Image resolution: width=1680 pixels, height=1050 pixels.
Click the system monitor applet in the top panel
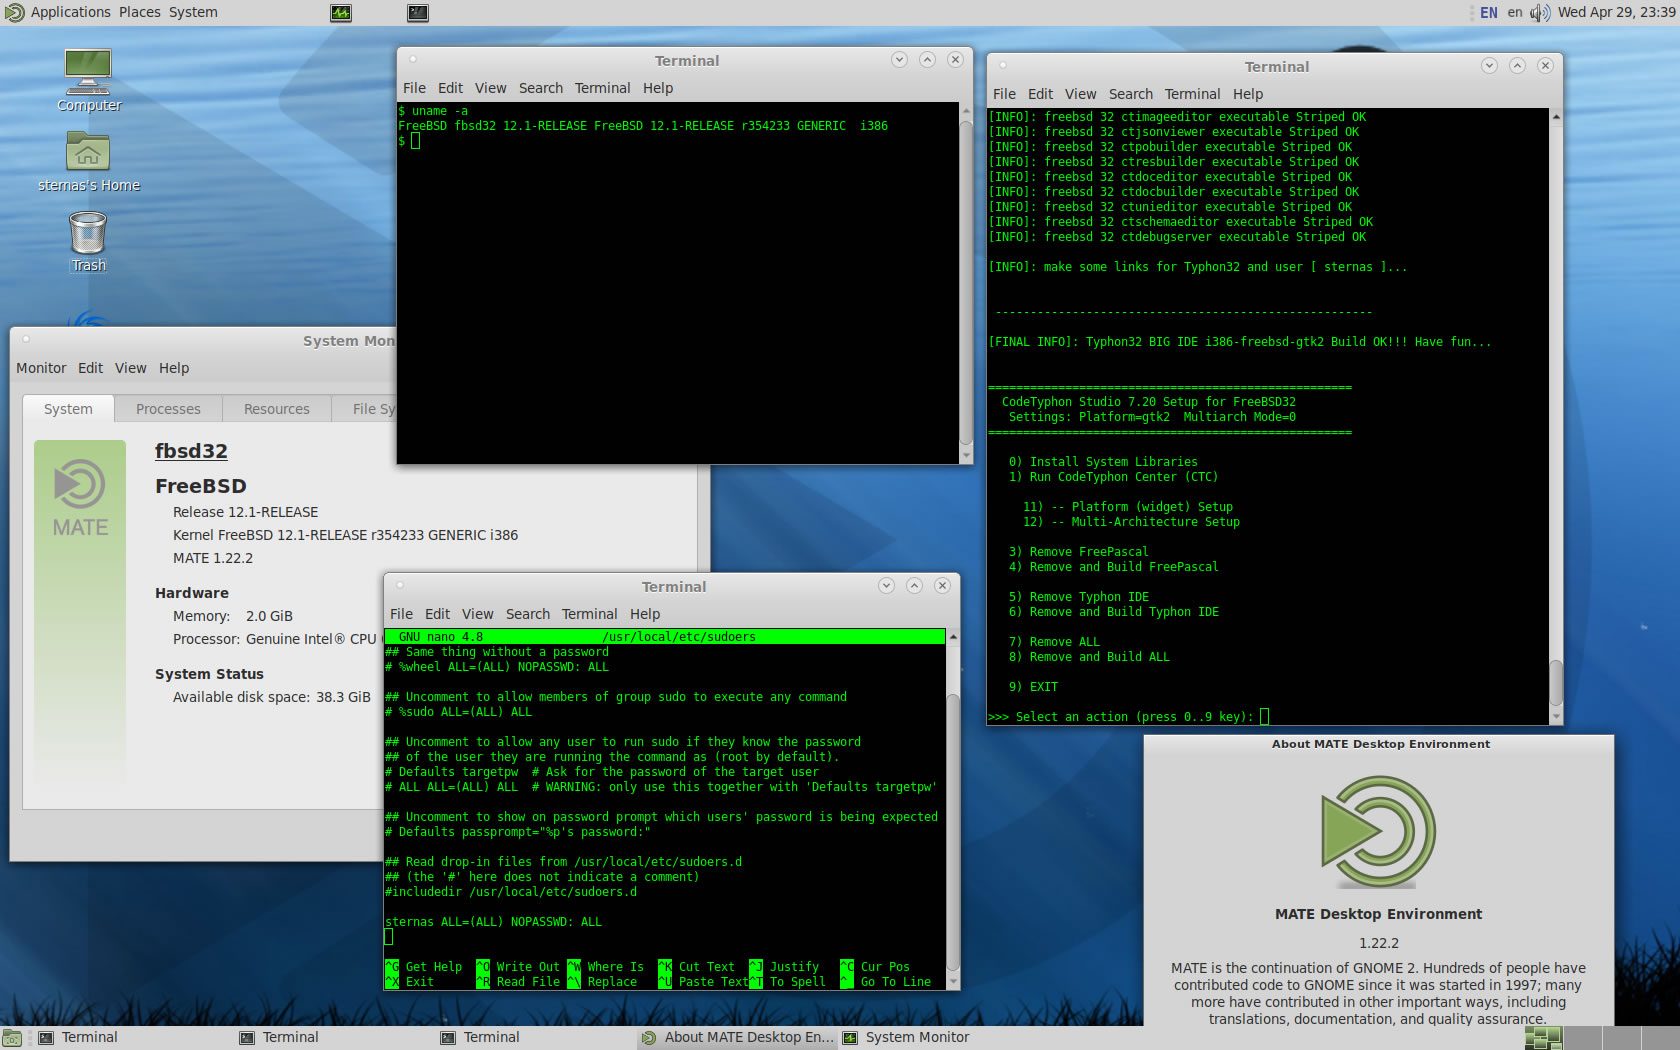(x=341, y=13)
